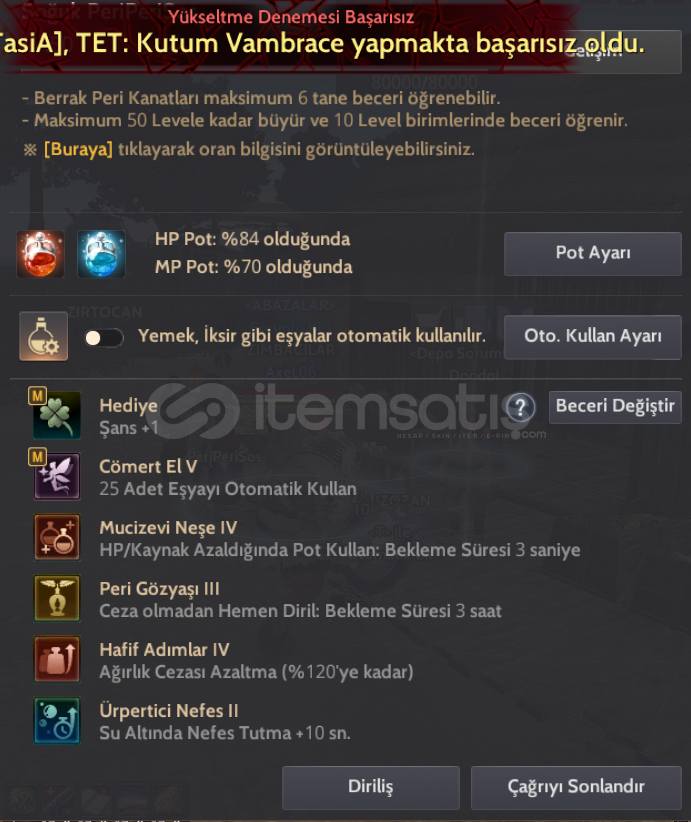Select the Hediye clover skill icon
691x822 pixels.
pyautogui.click(x=57, y=415)
